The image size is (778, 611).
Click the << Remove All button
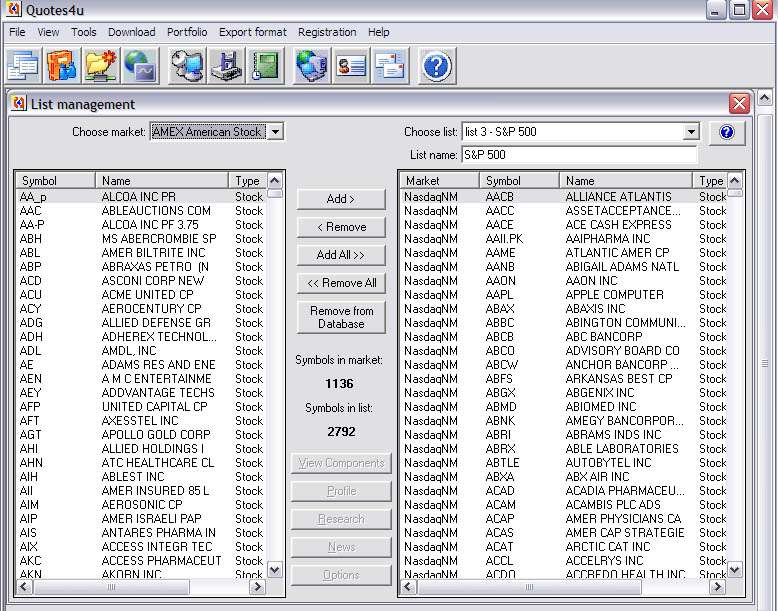(341, 283)
